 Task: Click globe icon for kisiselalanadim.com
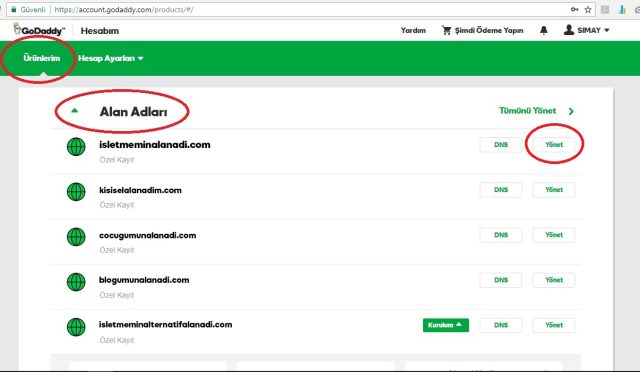(76, 192)
